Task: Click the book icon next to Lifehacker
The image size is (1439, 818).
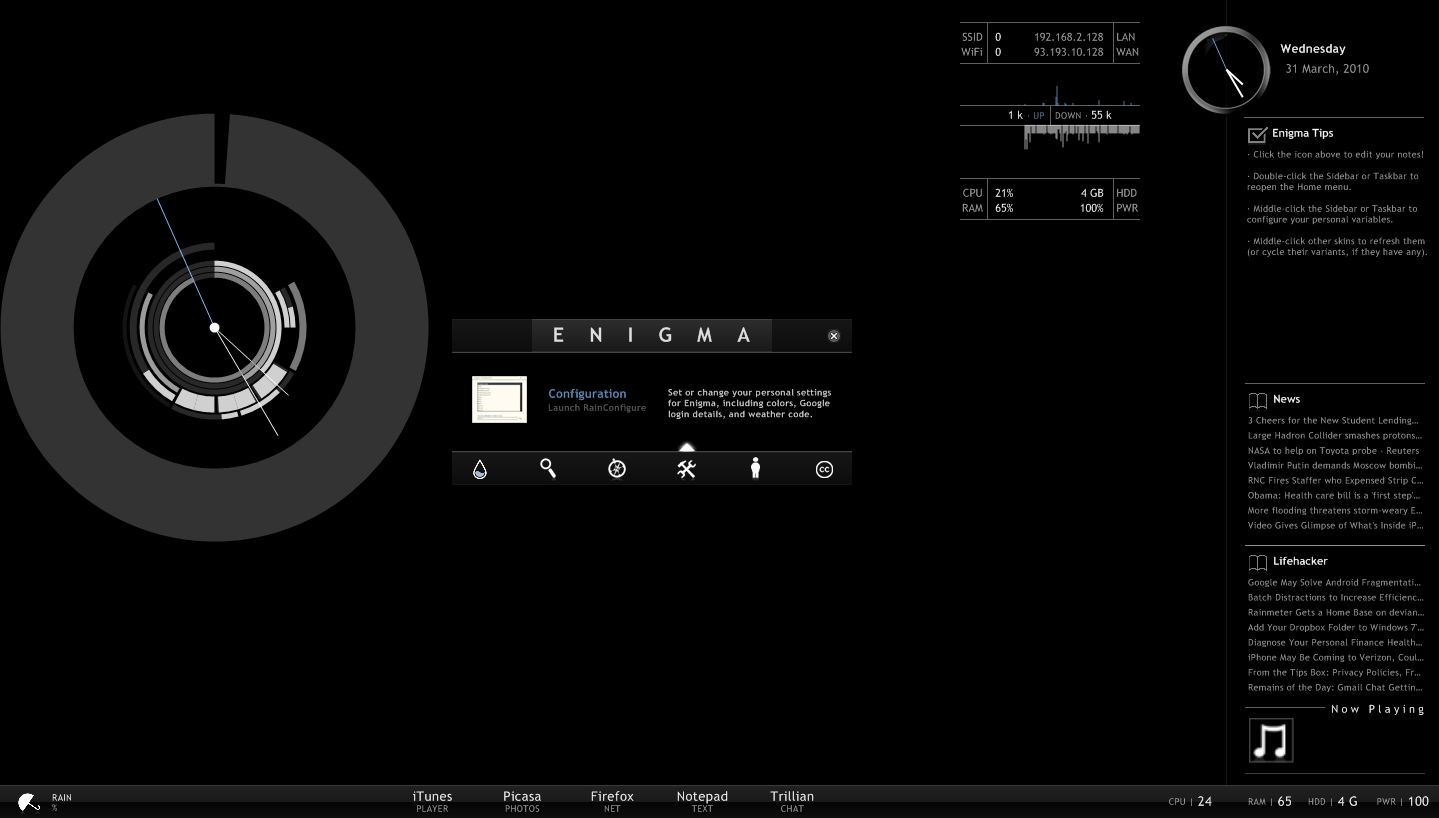Action: (x=1257, y=561)
